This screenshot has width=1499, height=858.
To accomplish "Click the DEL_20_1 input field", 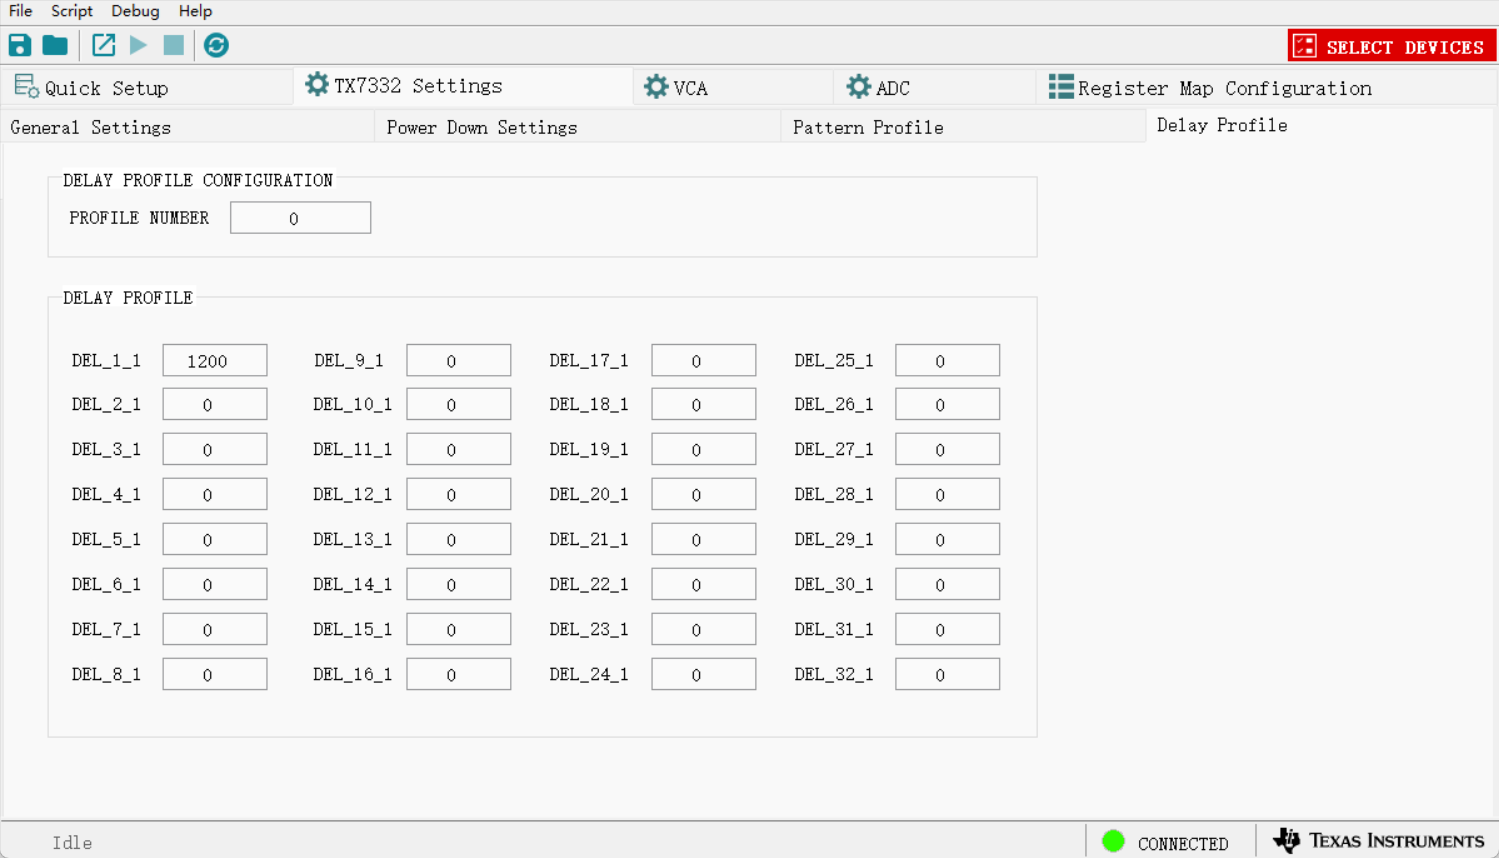I will pos(704,494).
